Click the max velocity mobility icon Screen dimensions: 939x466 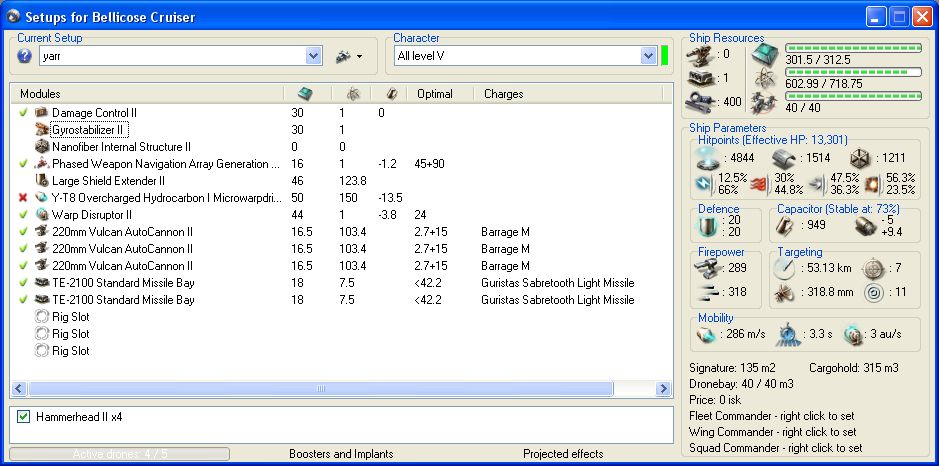pyautogui.click(x=706, y=336)
